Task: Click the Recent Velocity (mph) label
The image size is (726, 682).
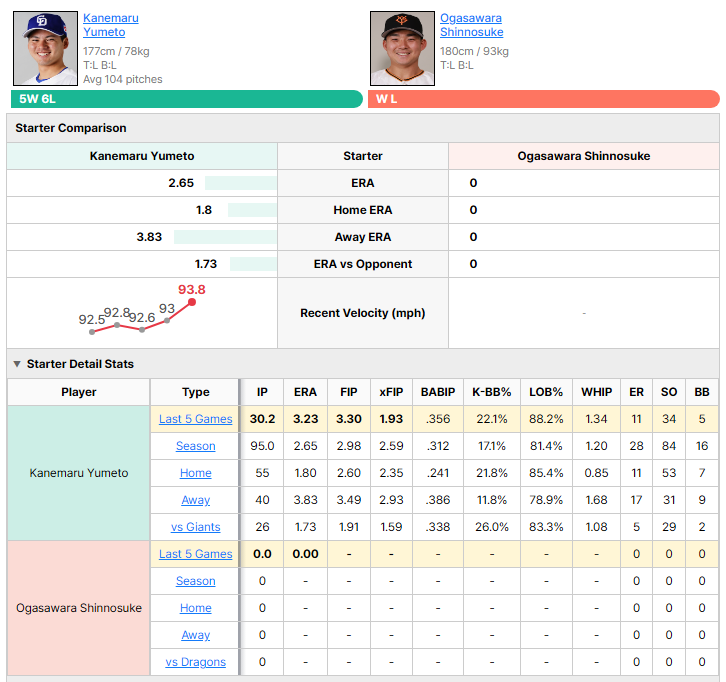Action: click(x=363, y=313)
